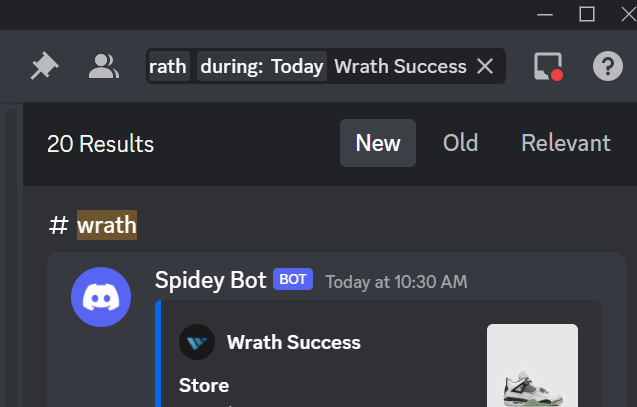
Task: Clear the search with the X icon
Action: tap(485, 66)
